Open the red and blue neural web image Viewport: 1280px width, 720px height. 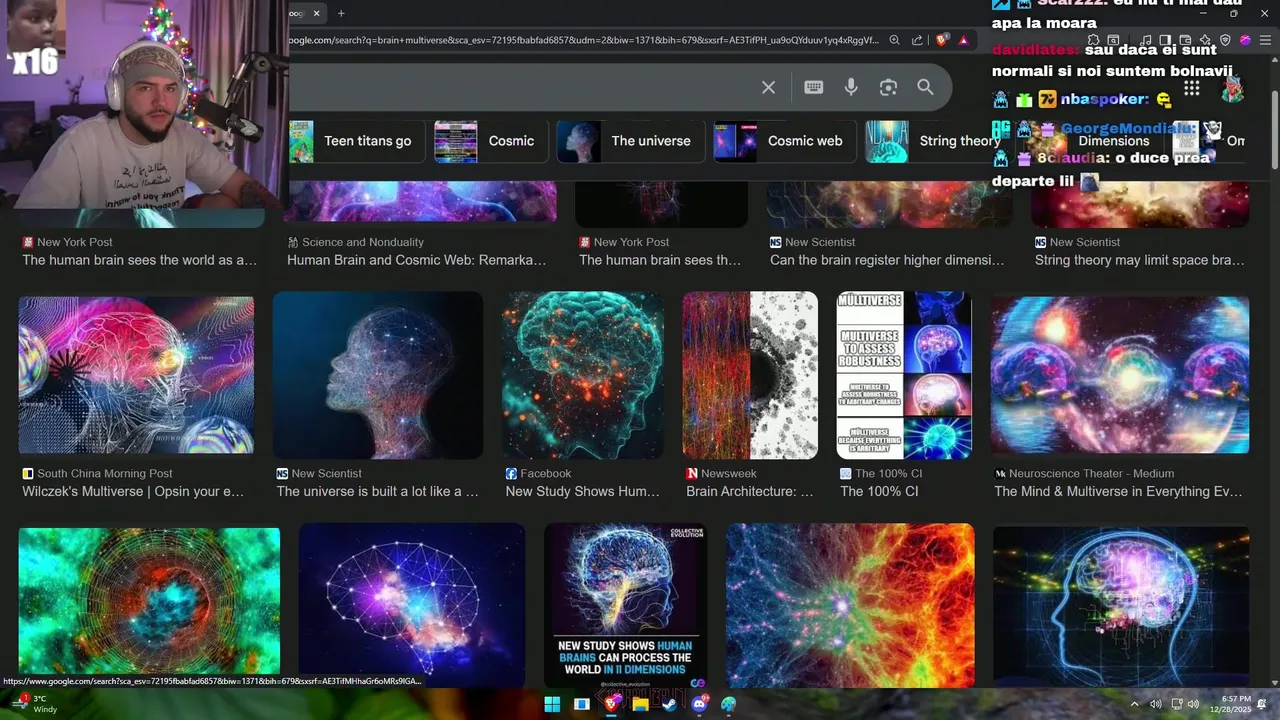(x=850, y=607)
